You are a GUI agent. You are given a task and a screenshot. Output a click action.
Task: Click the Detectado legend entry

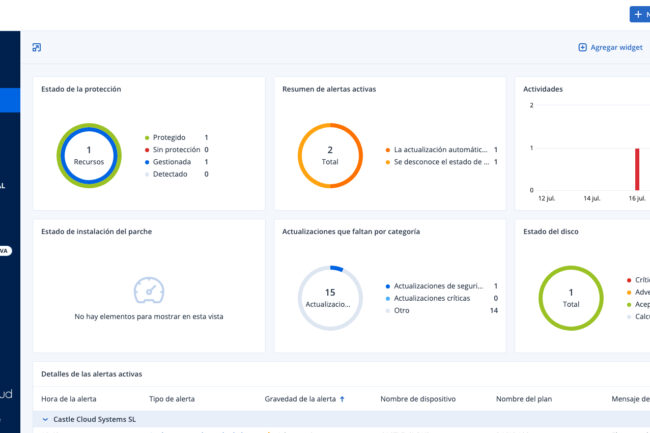177,174
